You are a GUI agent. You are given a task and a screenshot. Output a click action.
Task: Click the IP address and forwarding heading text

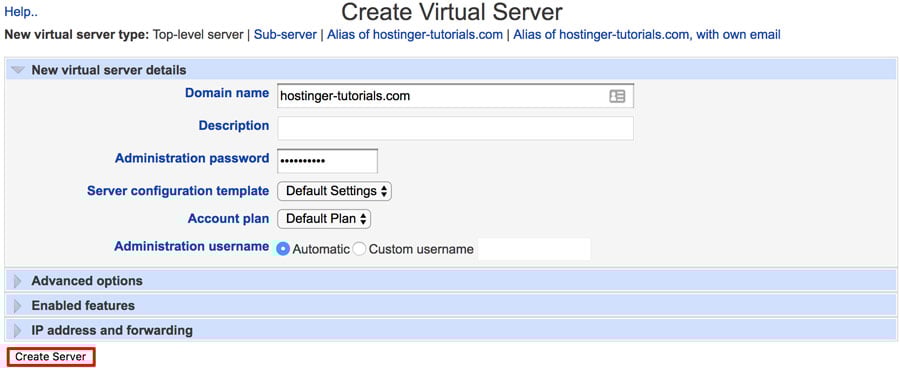(x=112, y=331)
